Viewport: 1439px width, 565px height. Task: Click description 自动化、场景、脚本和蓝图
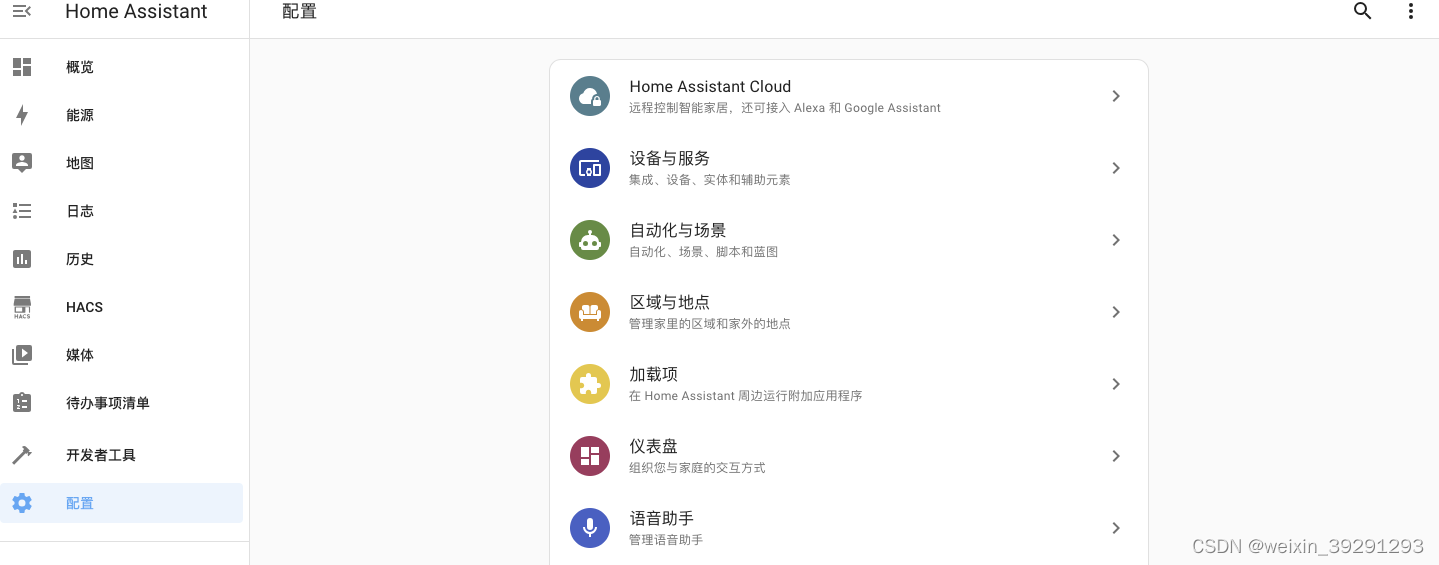pos(703,252)
